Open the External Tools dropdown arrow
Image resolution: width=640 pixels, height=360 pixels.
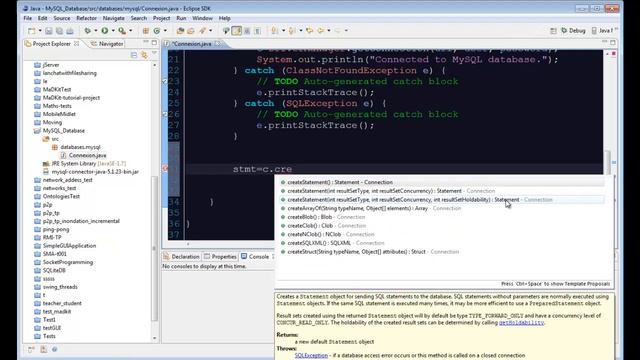(x=131, y=31)
